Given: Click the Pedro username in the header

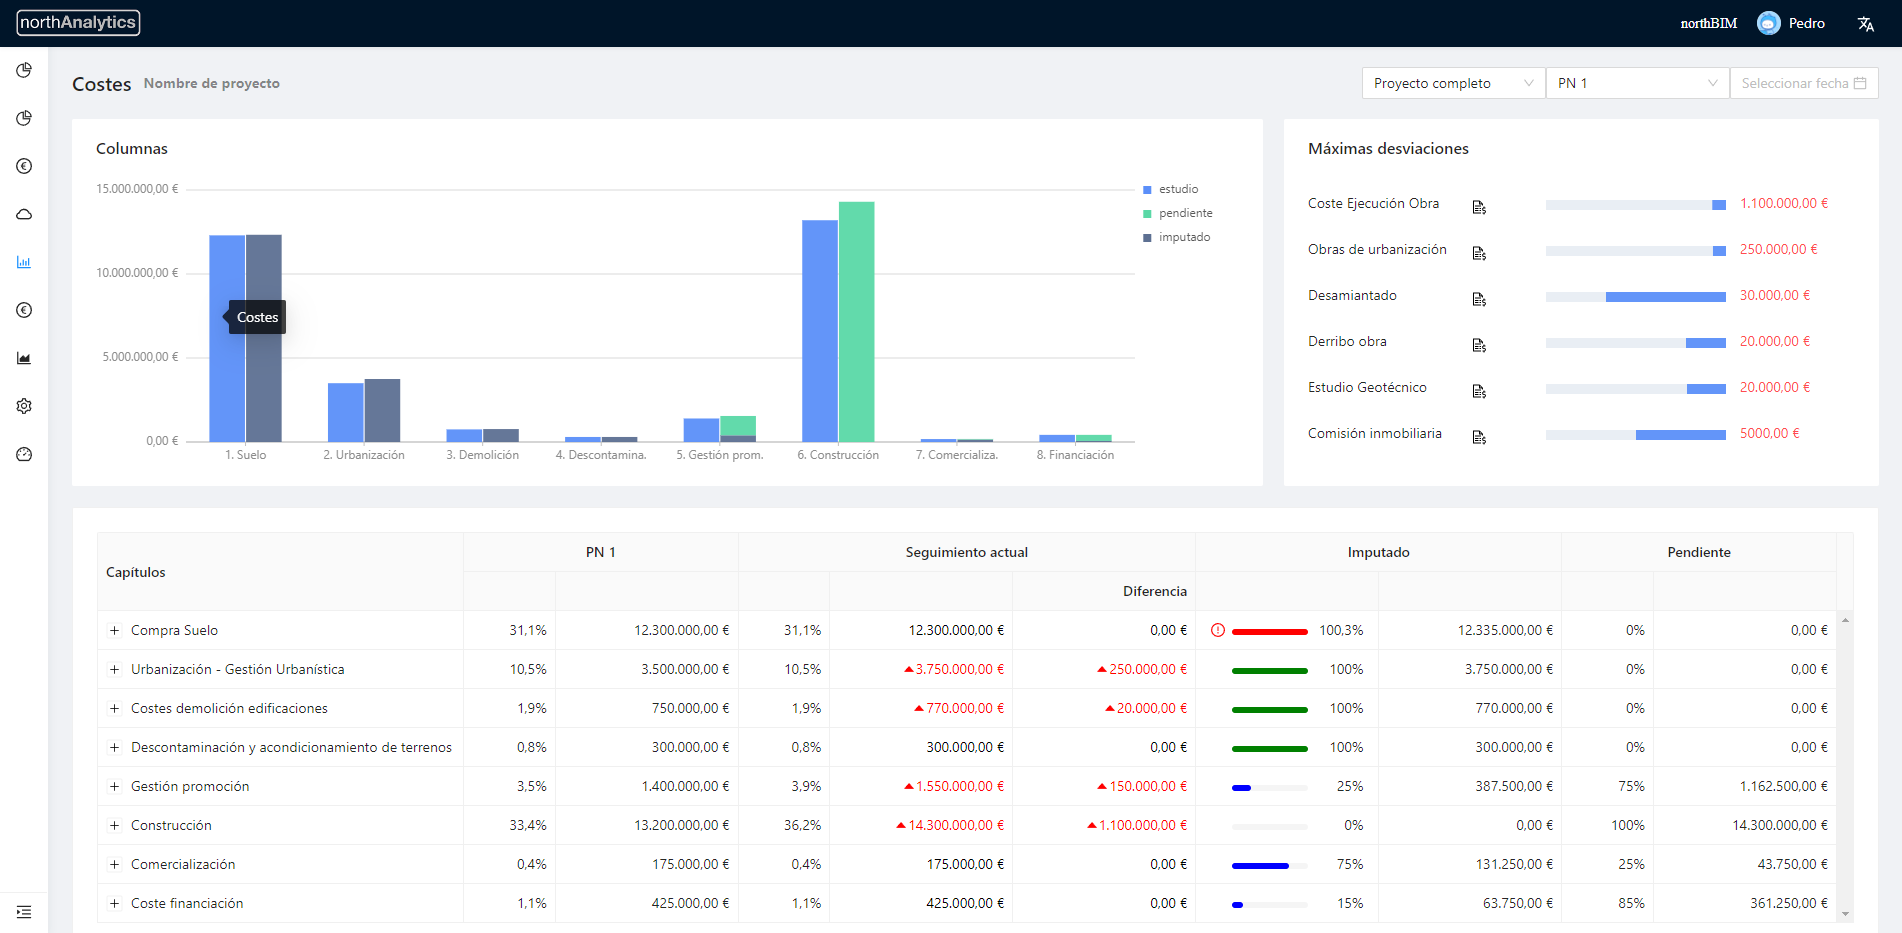Looking at the screenshot, I should pos(1806,23).
